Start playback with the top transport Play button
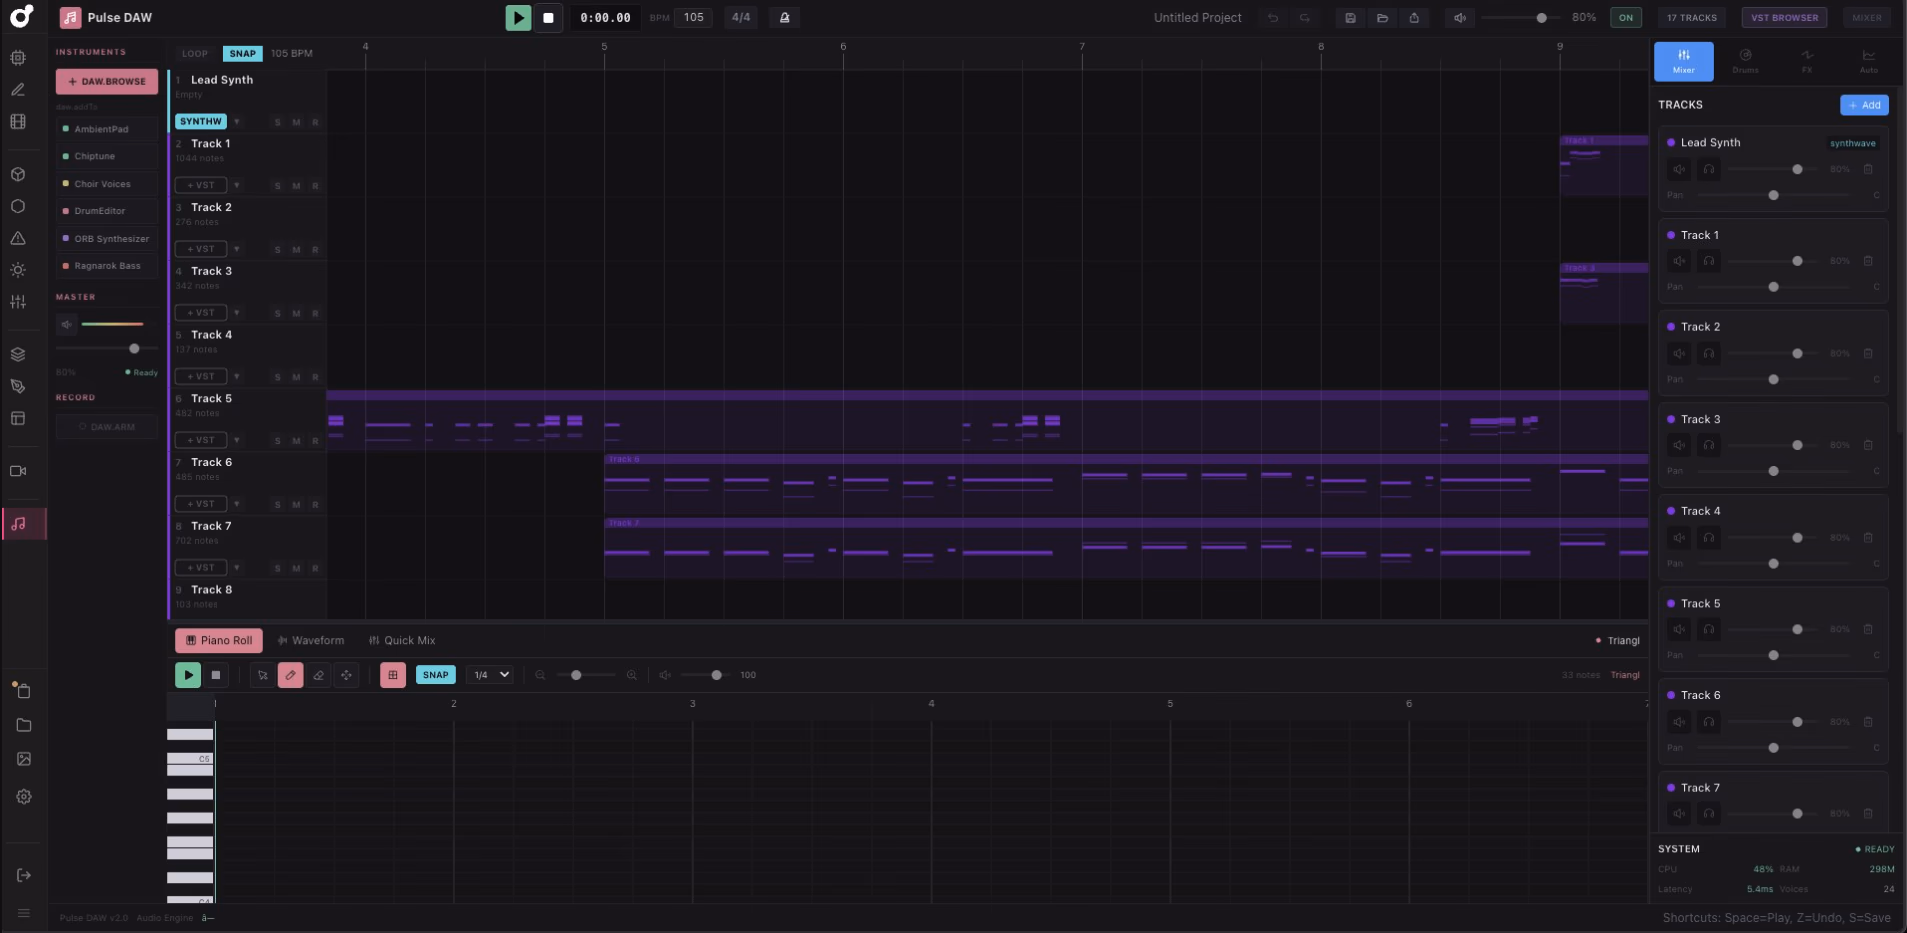The image size is (1907, 933). pyautogui.click(x=518, y=17)
